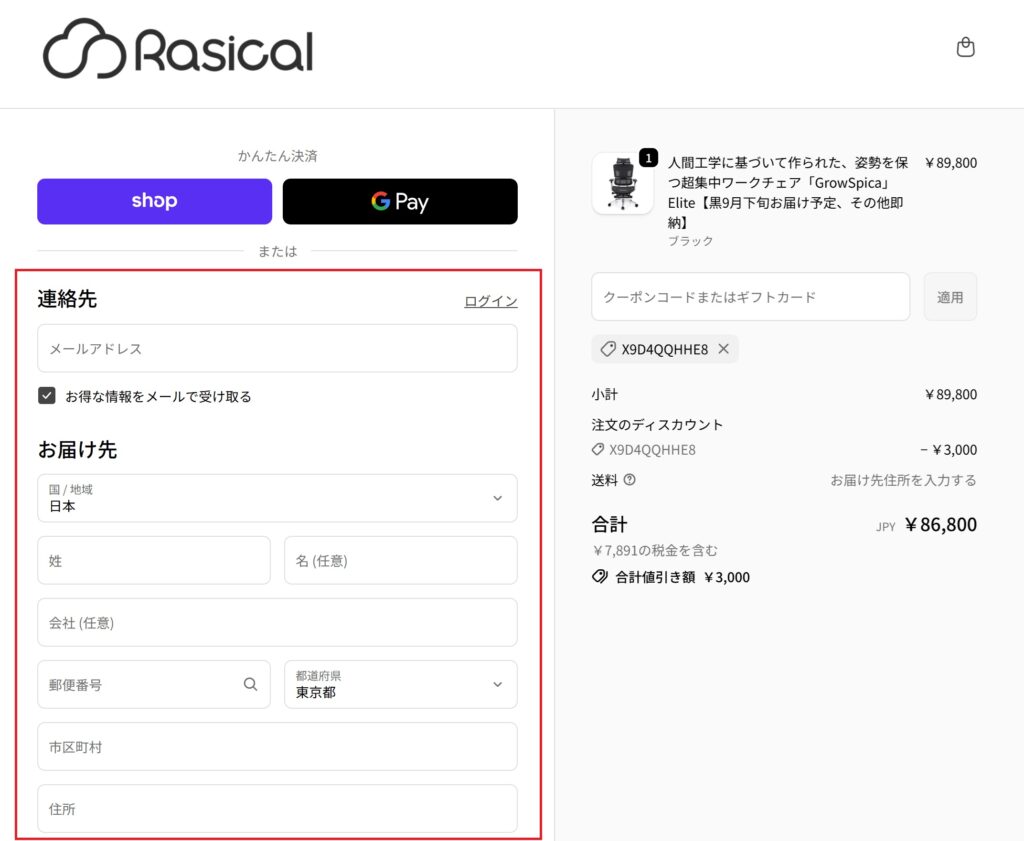Focus the 市区町村 city input field
Viewport: 1024px width, 841px height.
pyautogui.click(x=277, y=746)
